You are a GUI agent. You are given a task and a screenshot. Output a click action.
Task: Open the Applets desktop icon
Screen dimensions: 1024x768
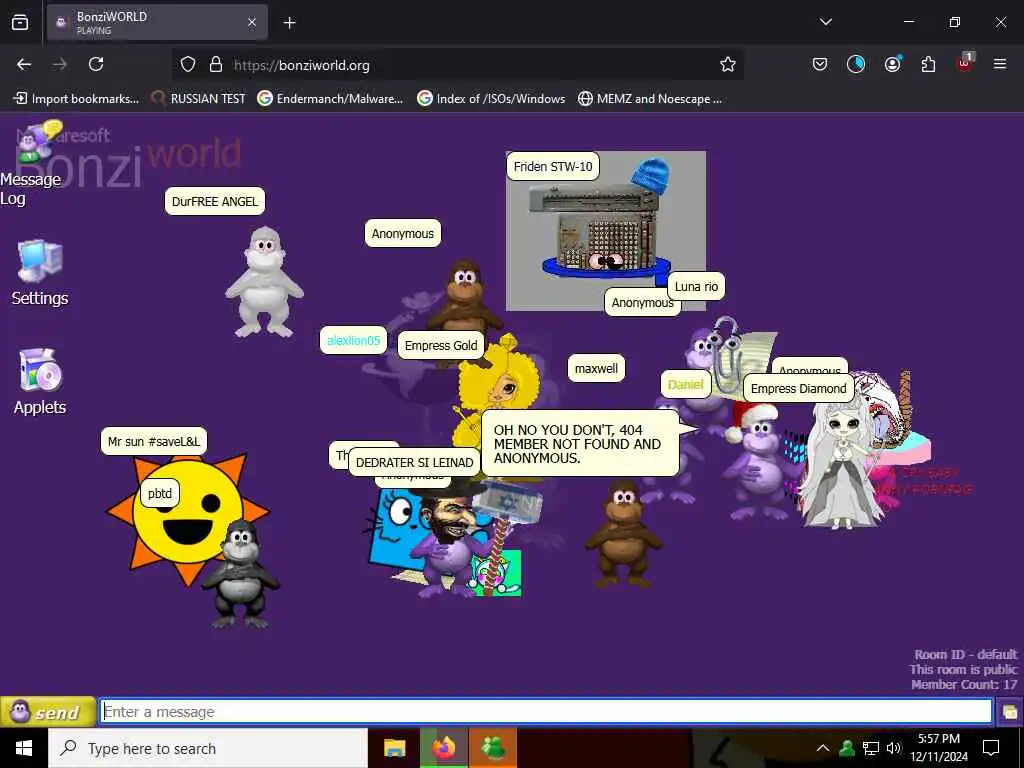[x=40, y=382]
